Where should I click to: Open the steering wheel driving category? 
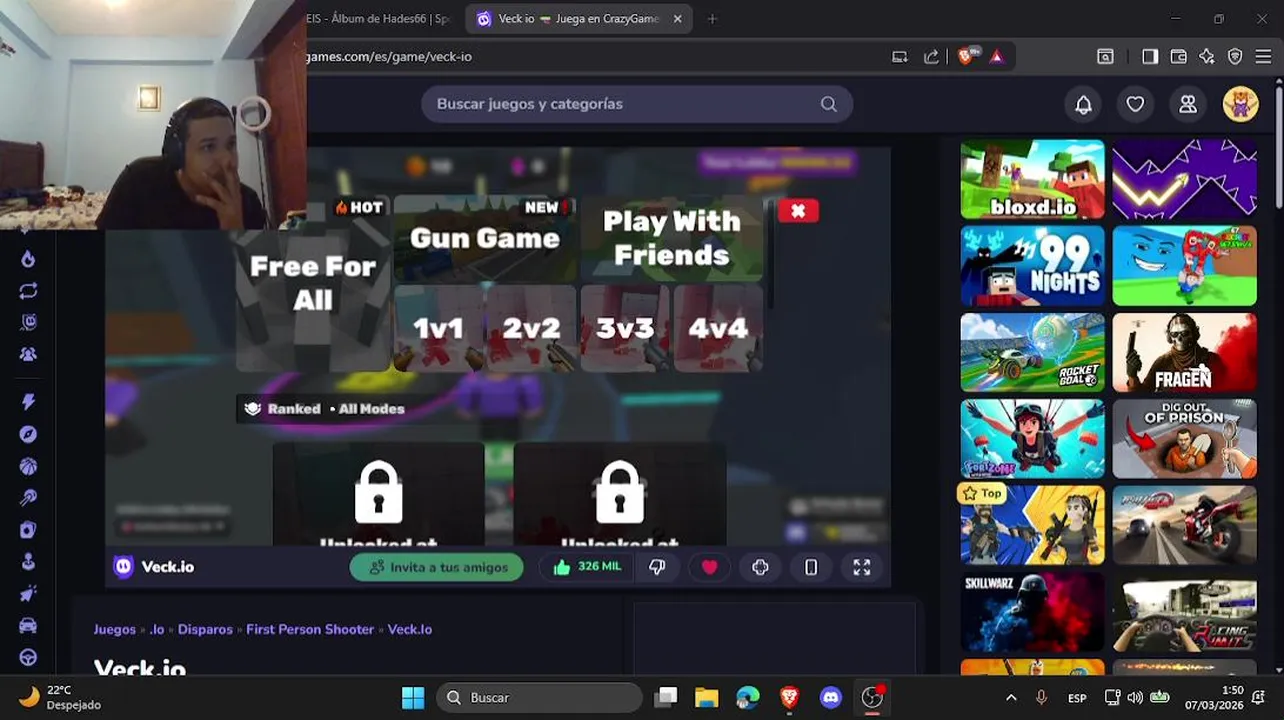point(28,658)
